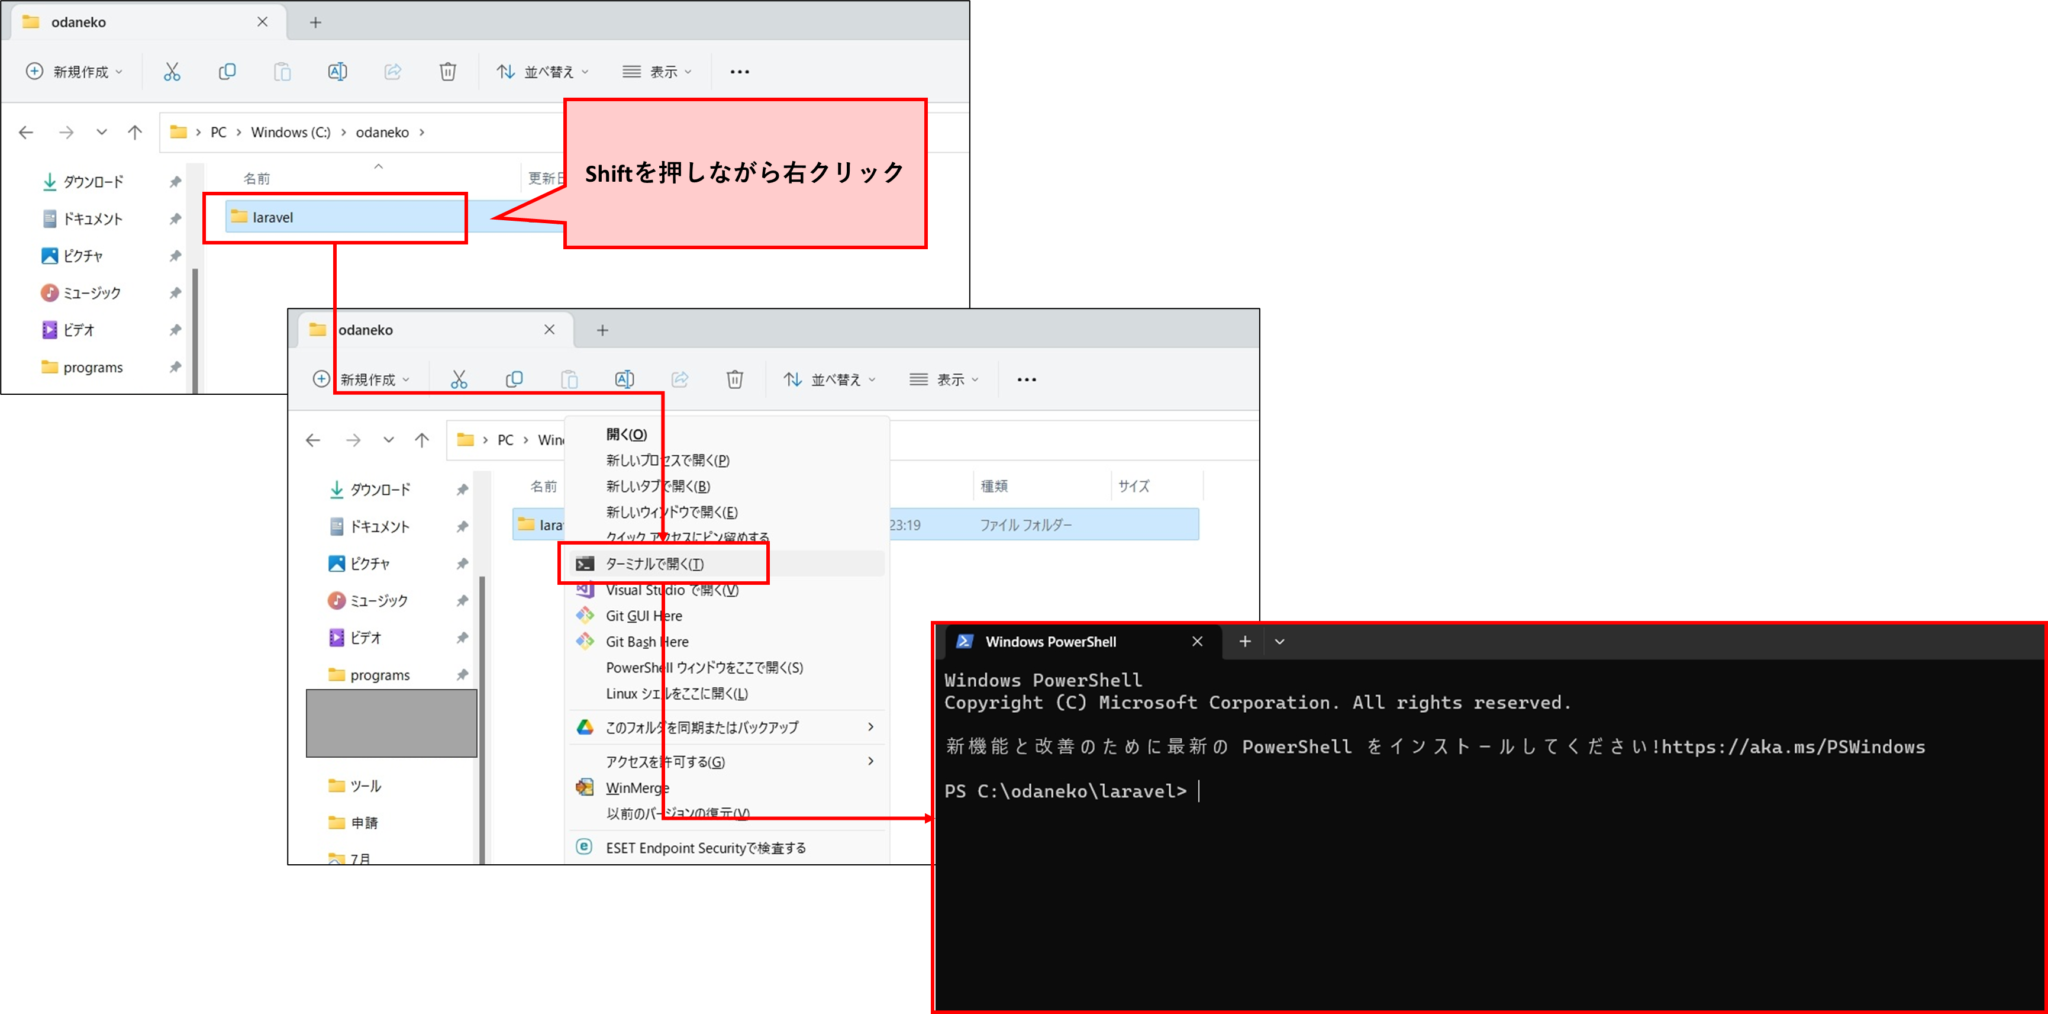
Task: Switch to the Windows PowerShell tab
Action: [x=1050, y=641]
